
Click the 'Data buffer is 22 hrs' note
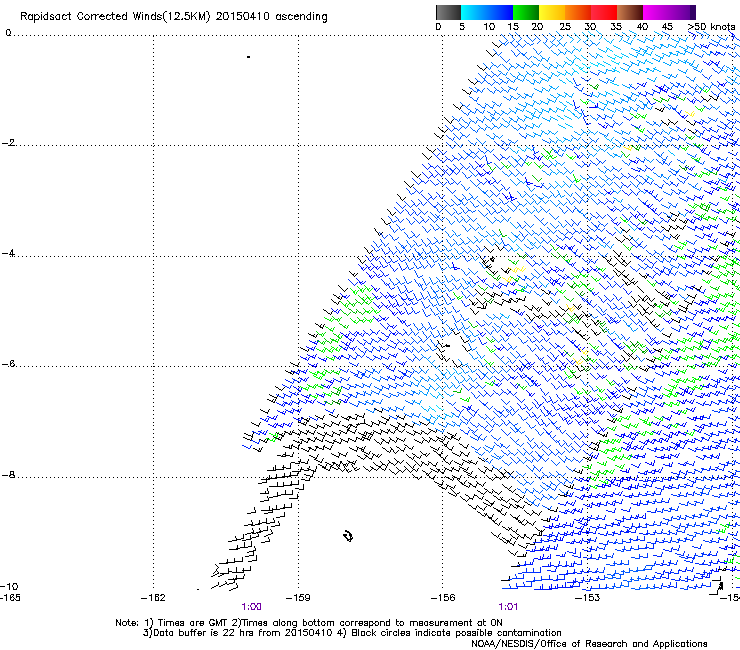click(x=352, y=633)
